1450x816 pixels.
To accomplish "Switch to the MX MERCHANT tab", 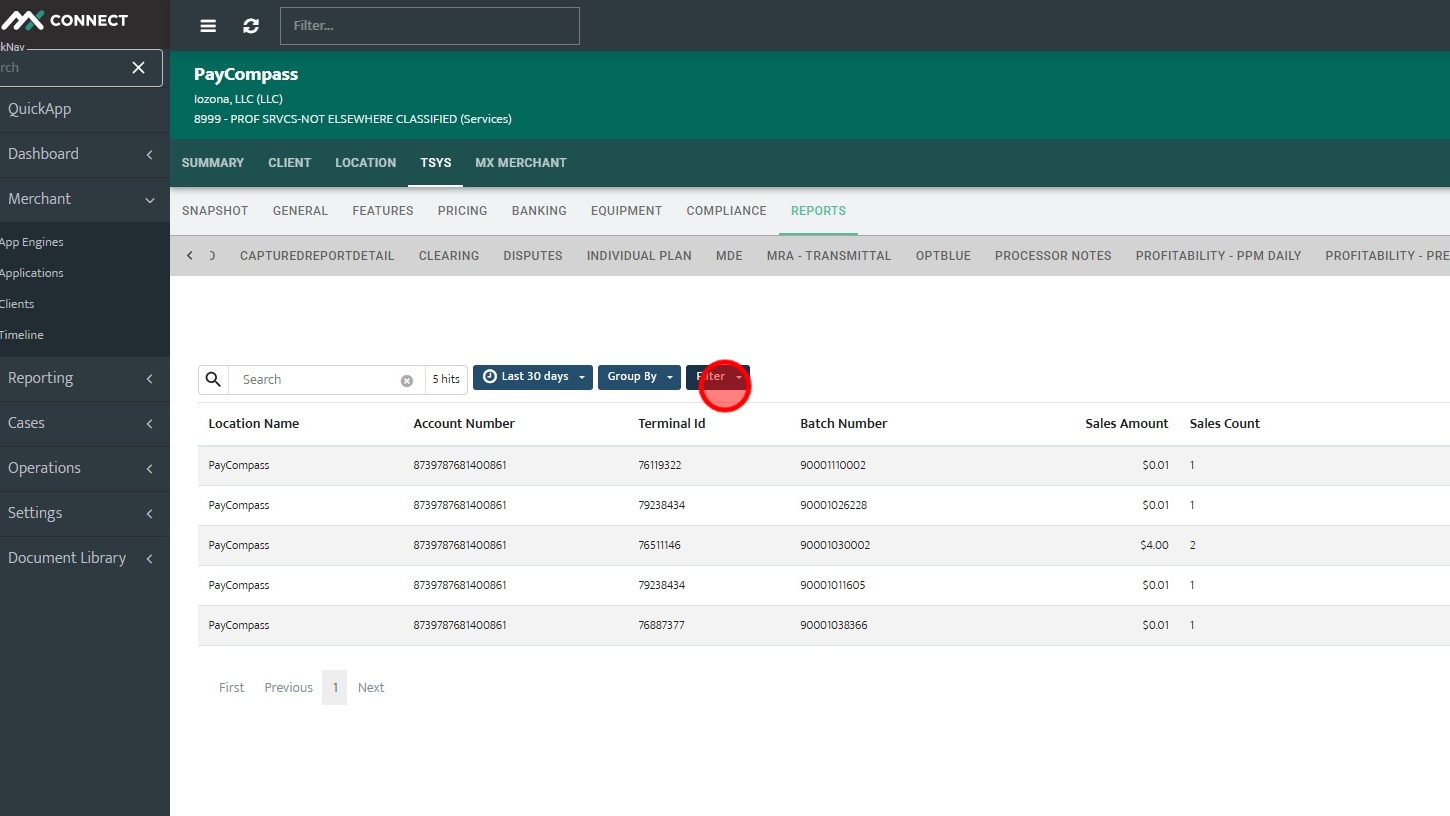I will pyautogui.click(x=521, y=162).
